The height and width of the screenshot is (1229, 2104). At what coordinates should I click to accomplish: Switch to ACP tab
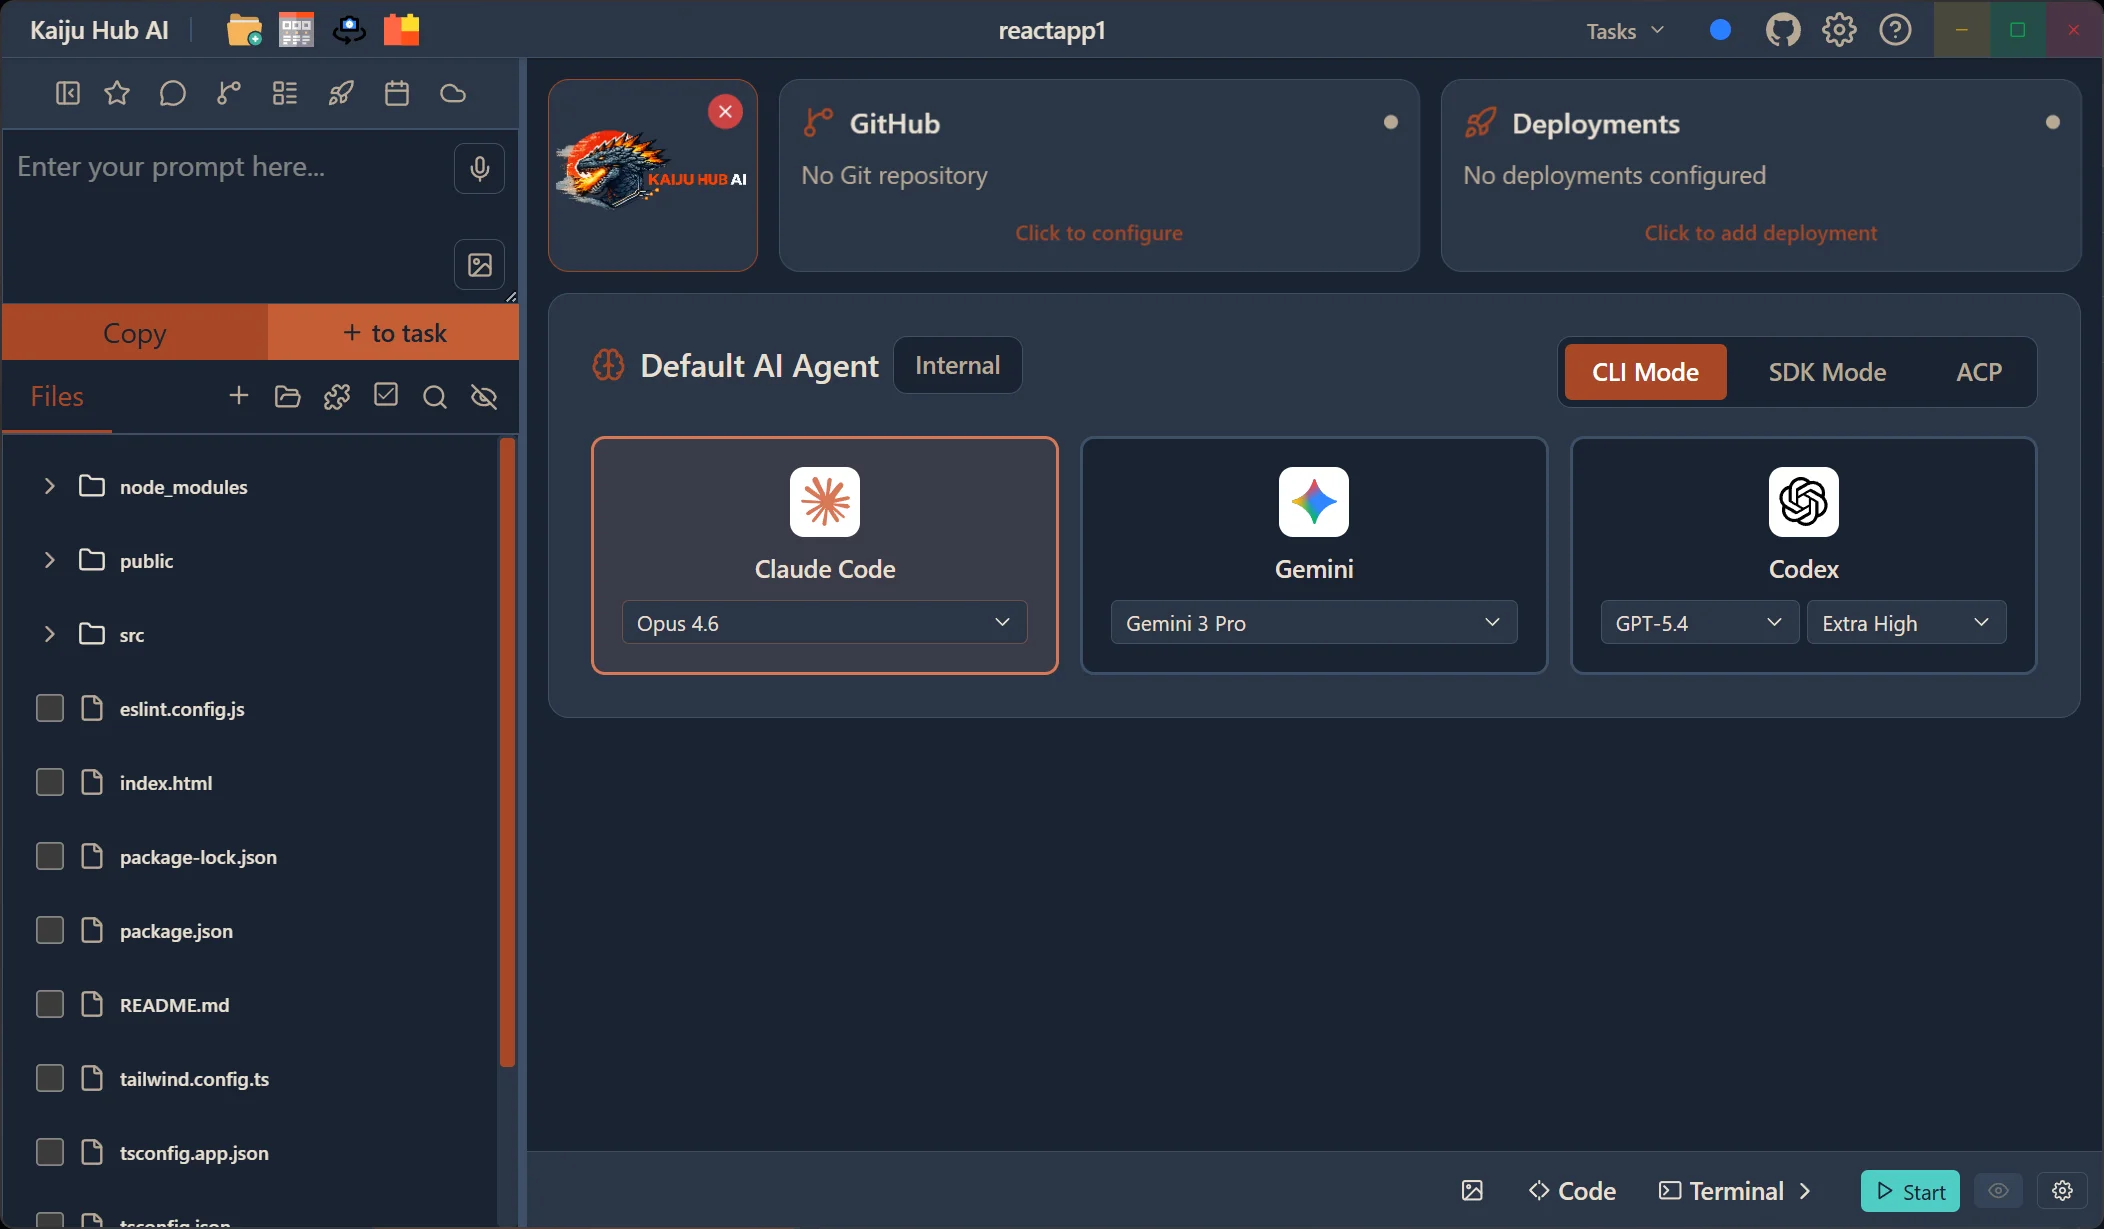coord(1979,372)
